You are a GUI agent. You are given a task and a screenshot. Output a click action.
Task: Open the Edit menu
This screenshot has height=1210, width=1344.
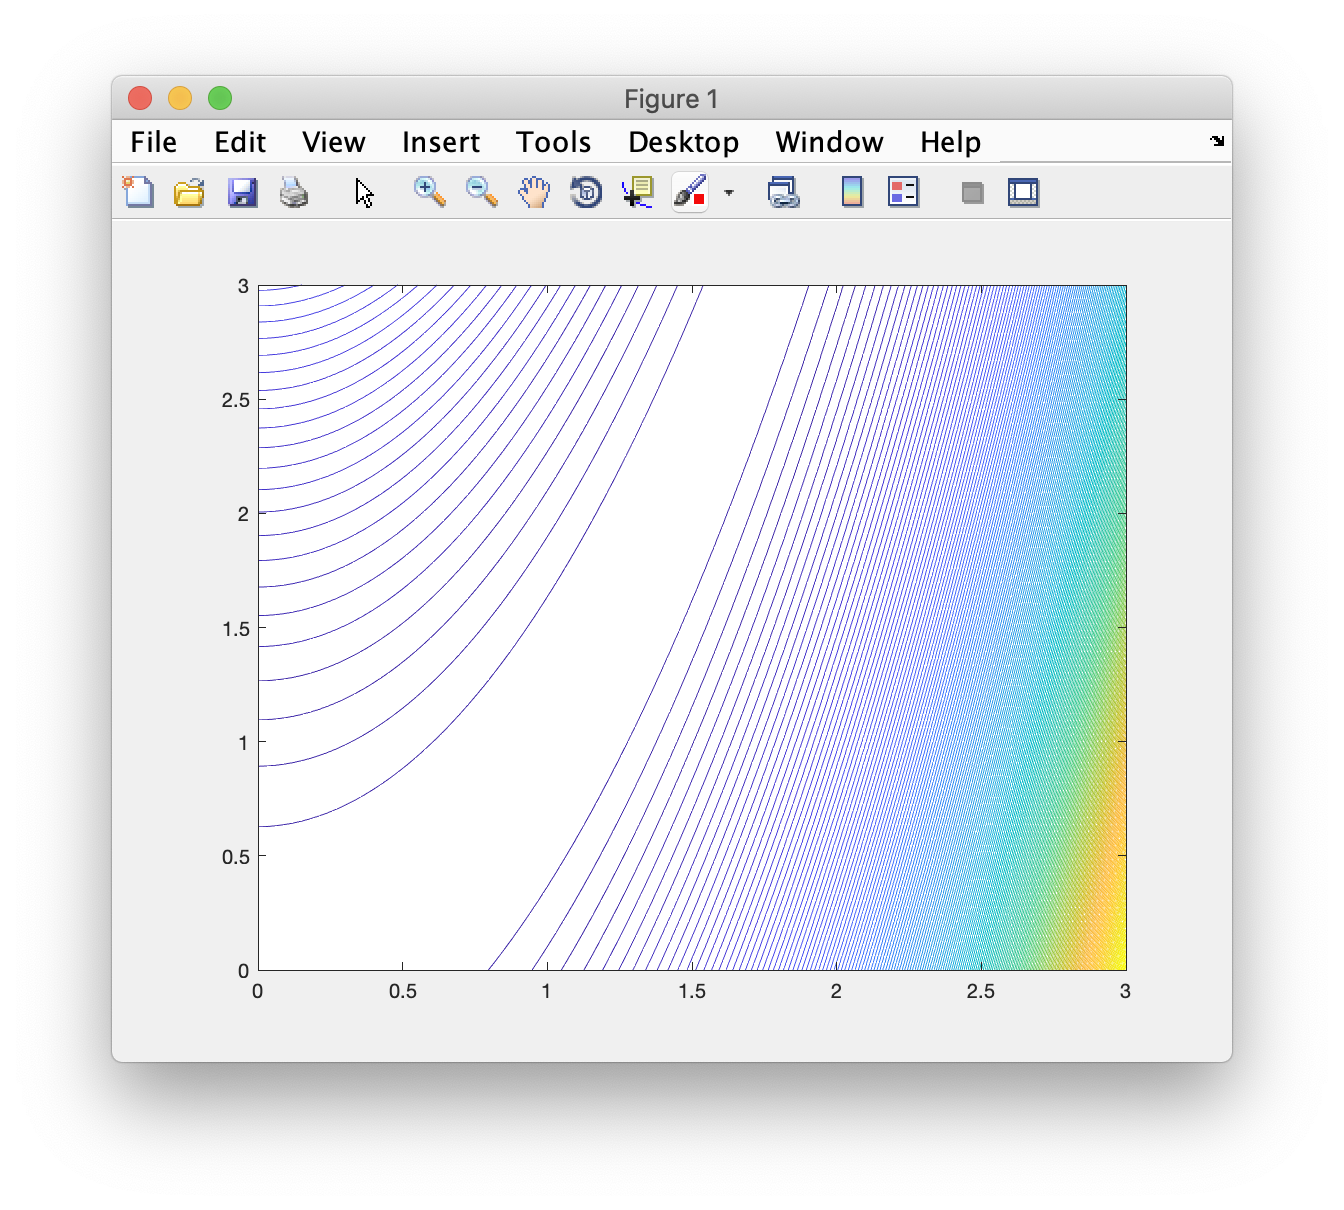tap(240, 142)
